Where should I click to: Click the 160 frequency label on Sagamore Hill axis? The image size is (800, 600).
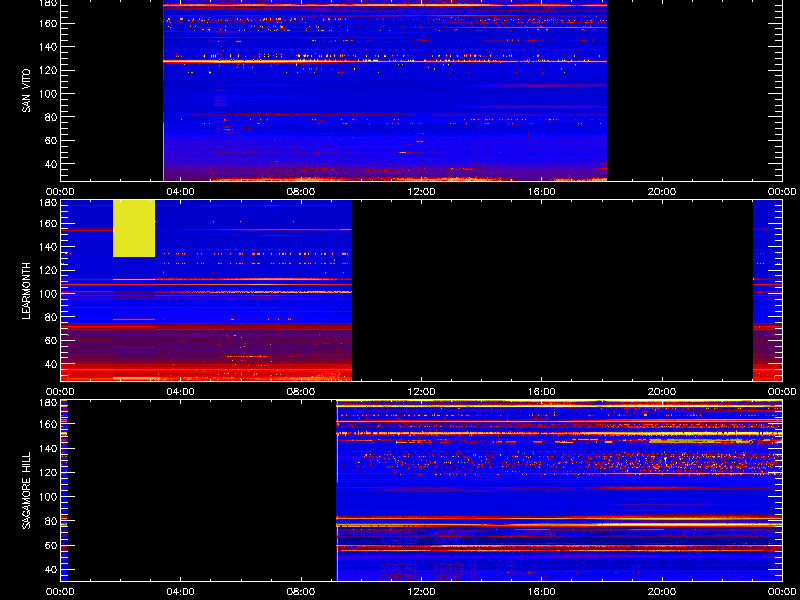tap(48, 424)
